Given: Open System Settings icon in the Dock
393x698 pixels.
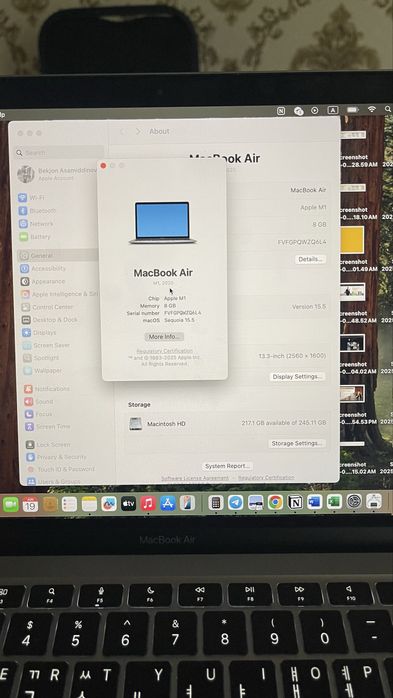Looking at the screenshot, I should [354, 501].
